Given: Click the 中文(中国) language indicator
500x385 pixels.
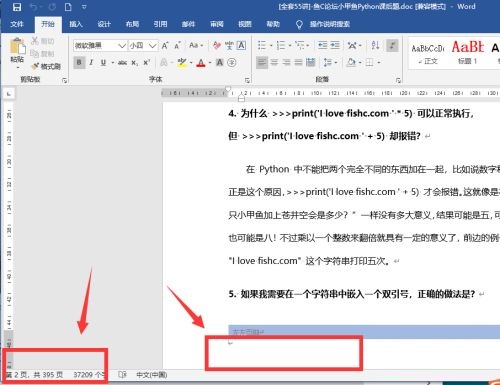Looking at the screenshot, I should click(x=152, y=375).
